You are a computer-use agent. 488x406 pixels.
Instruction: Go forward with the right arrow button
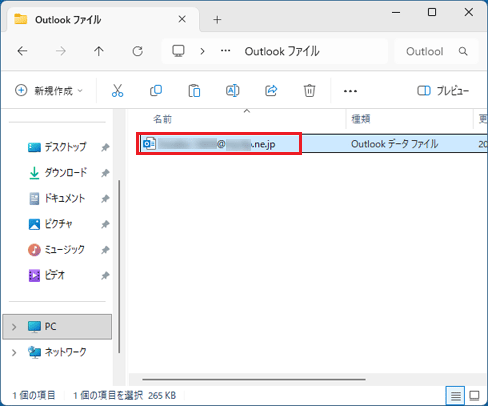coord(61,51)
